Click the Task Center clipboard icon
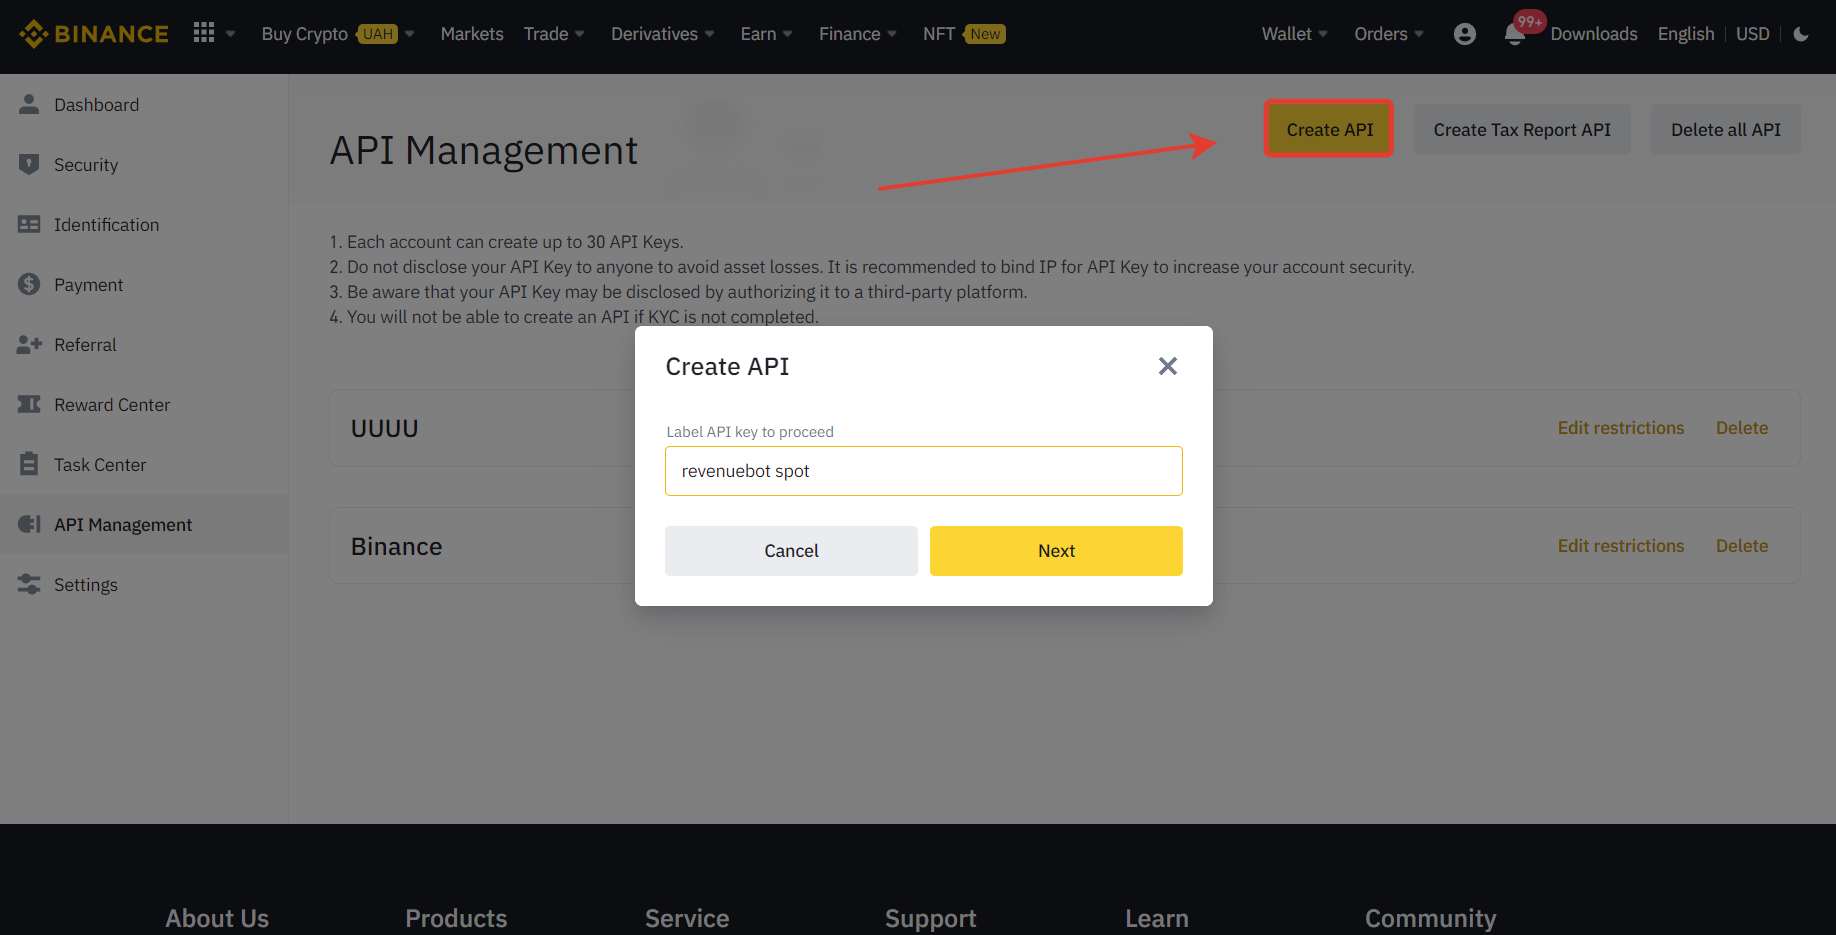 [x=29, y=464]
